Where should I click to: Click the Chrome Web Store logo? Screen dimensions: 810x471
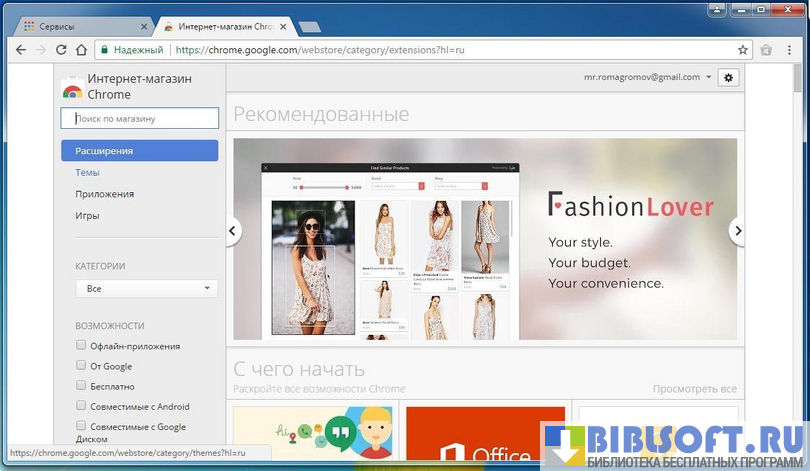[x=72, y=87]
